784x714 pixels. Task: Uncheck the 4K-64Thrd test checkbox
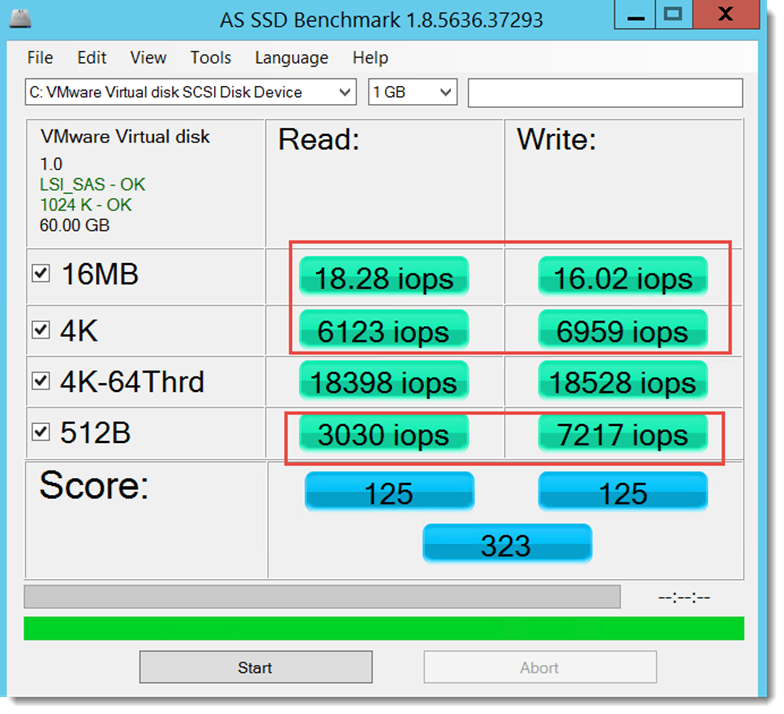(40, 381)
